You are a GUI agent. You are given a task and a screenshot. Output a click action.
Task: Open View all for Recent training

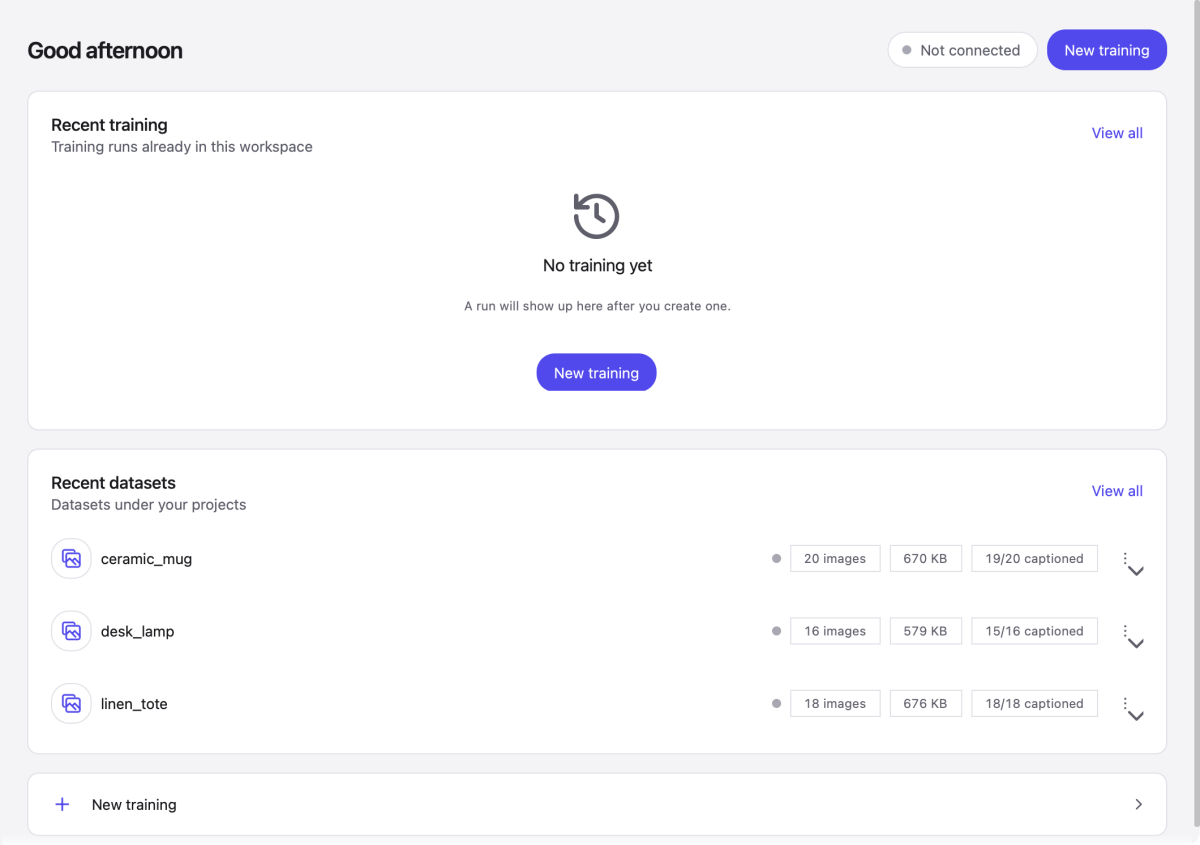click(1117, 133)
